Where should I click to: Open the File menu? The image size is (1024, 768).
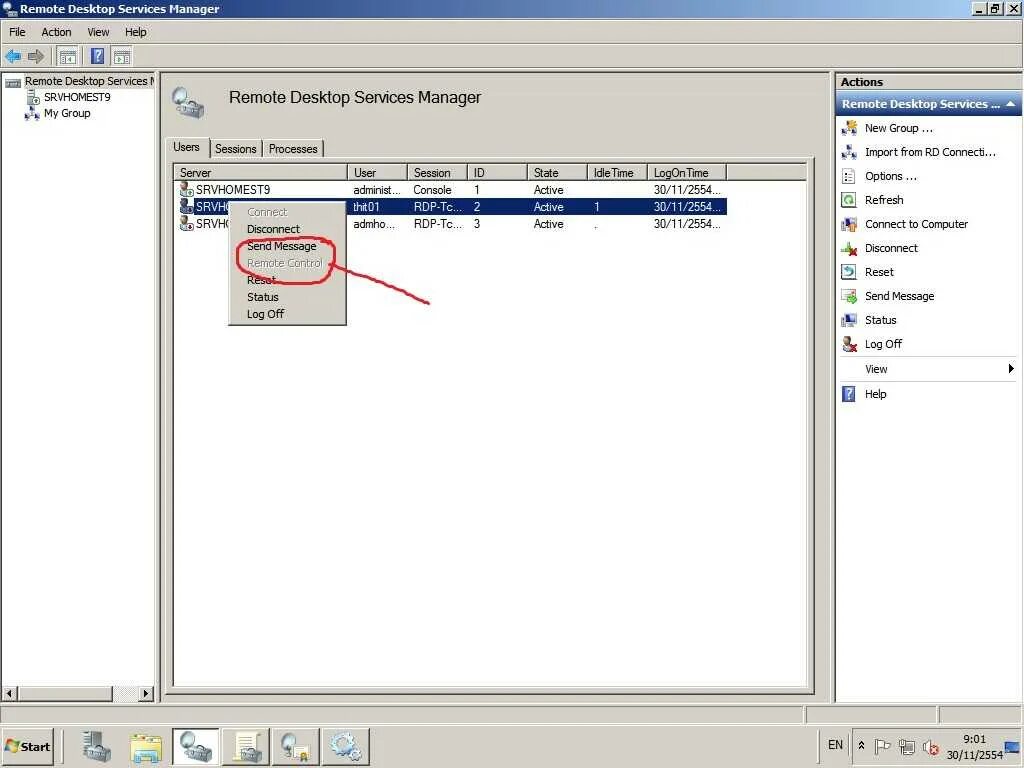pos(17,32)
